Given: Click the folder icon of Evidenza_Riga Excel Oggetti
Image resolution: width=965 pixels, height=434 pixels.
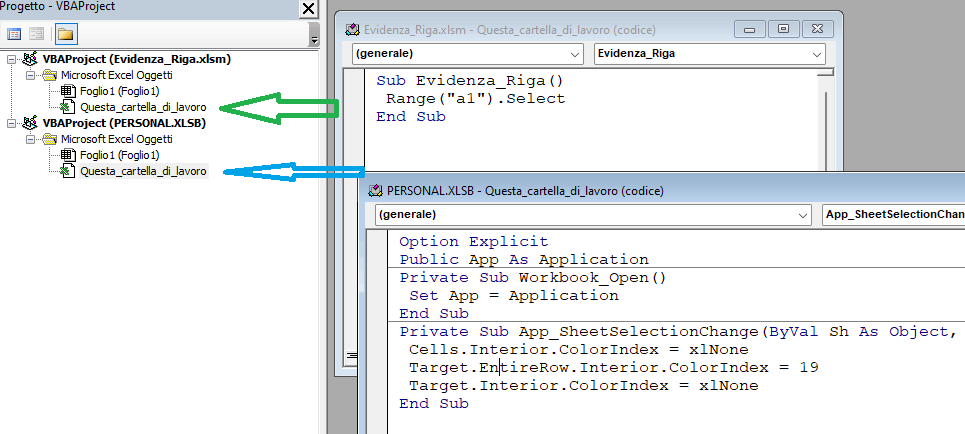Looking at the screenshot, I should pyautogui.click(x=49, y=76).
